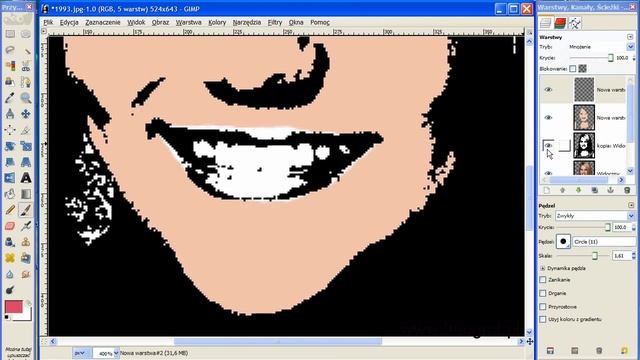Expand Dynamika pędzla section

[x=542, y=268]
